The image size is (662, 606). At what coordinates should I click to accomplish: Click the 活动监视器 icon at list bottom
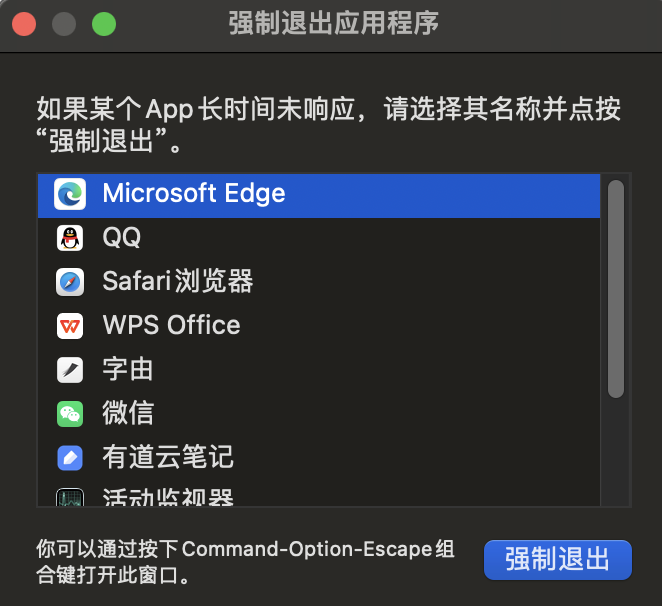70,498
